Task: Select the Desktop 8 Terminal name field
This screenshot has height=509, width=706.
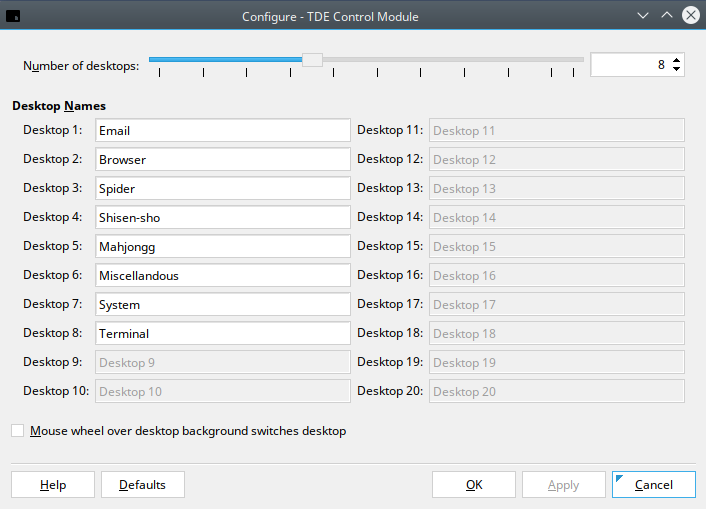Action: tap(222, 334)
